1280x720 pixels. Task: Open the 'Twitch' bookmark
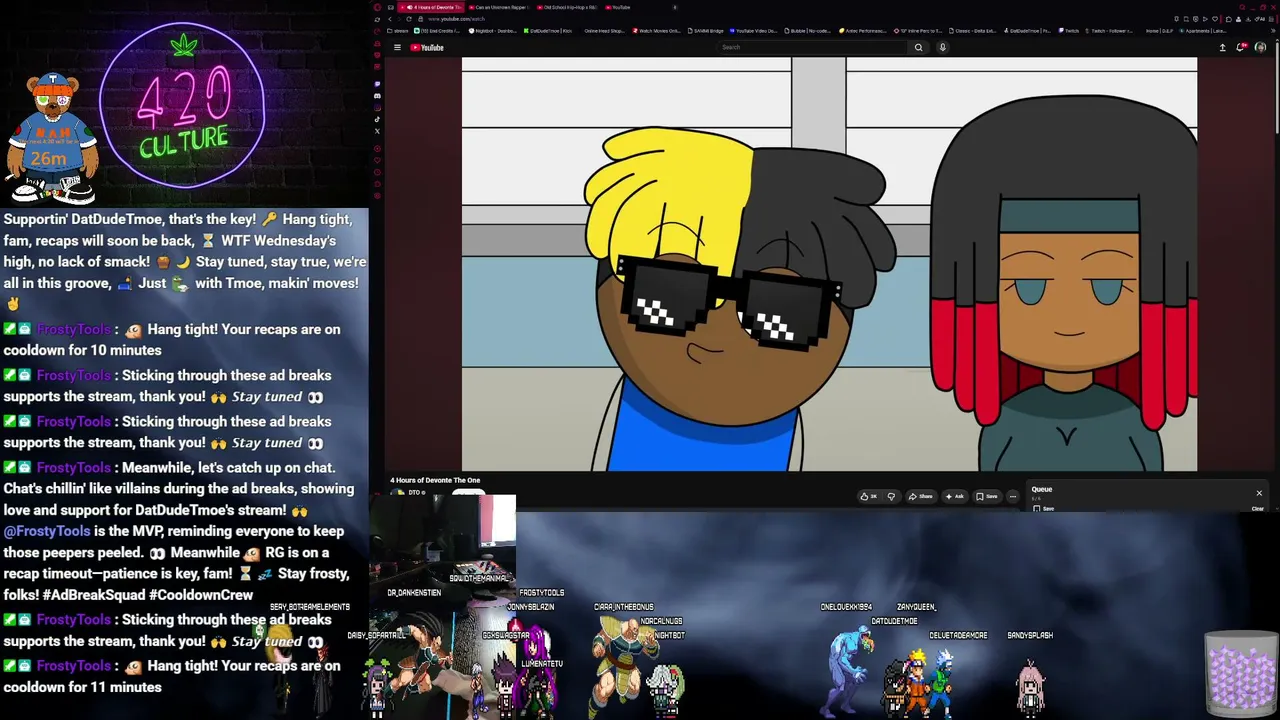coord(1069,31)
